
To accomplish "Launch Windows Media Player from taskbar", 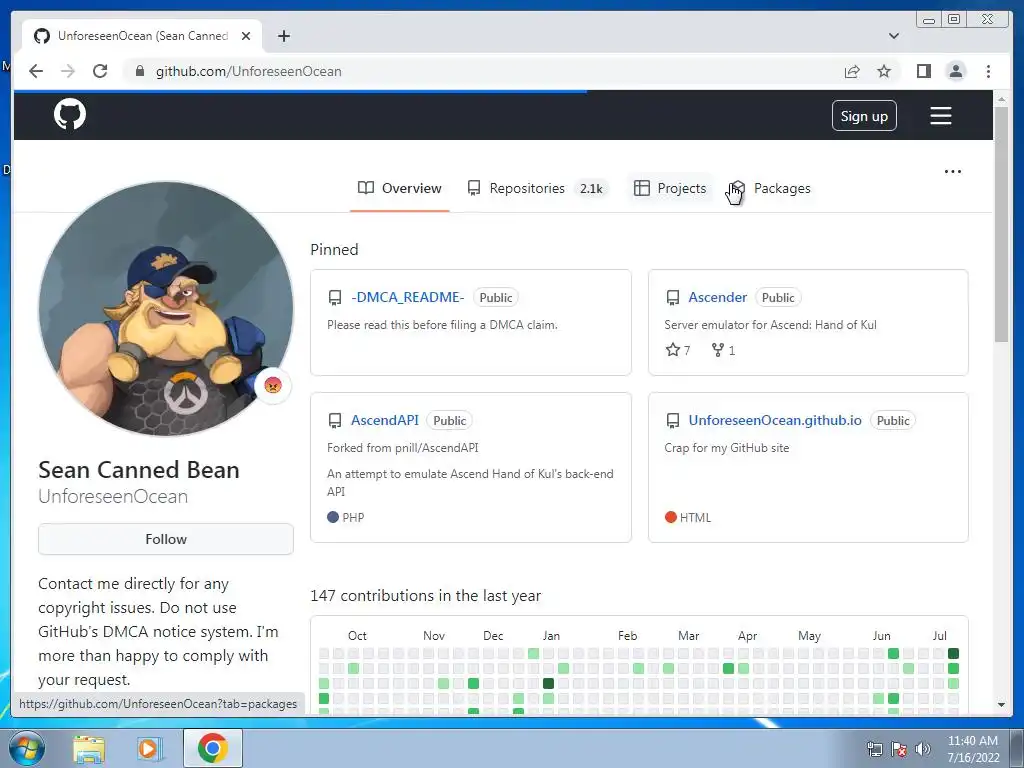I will [149, 749].
